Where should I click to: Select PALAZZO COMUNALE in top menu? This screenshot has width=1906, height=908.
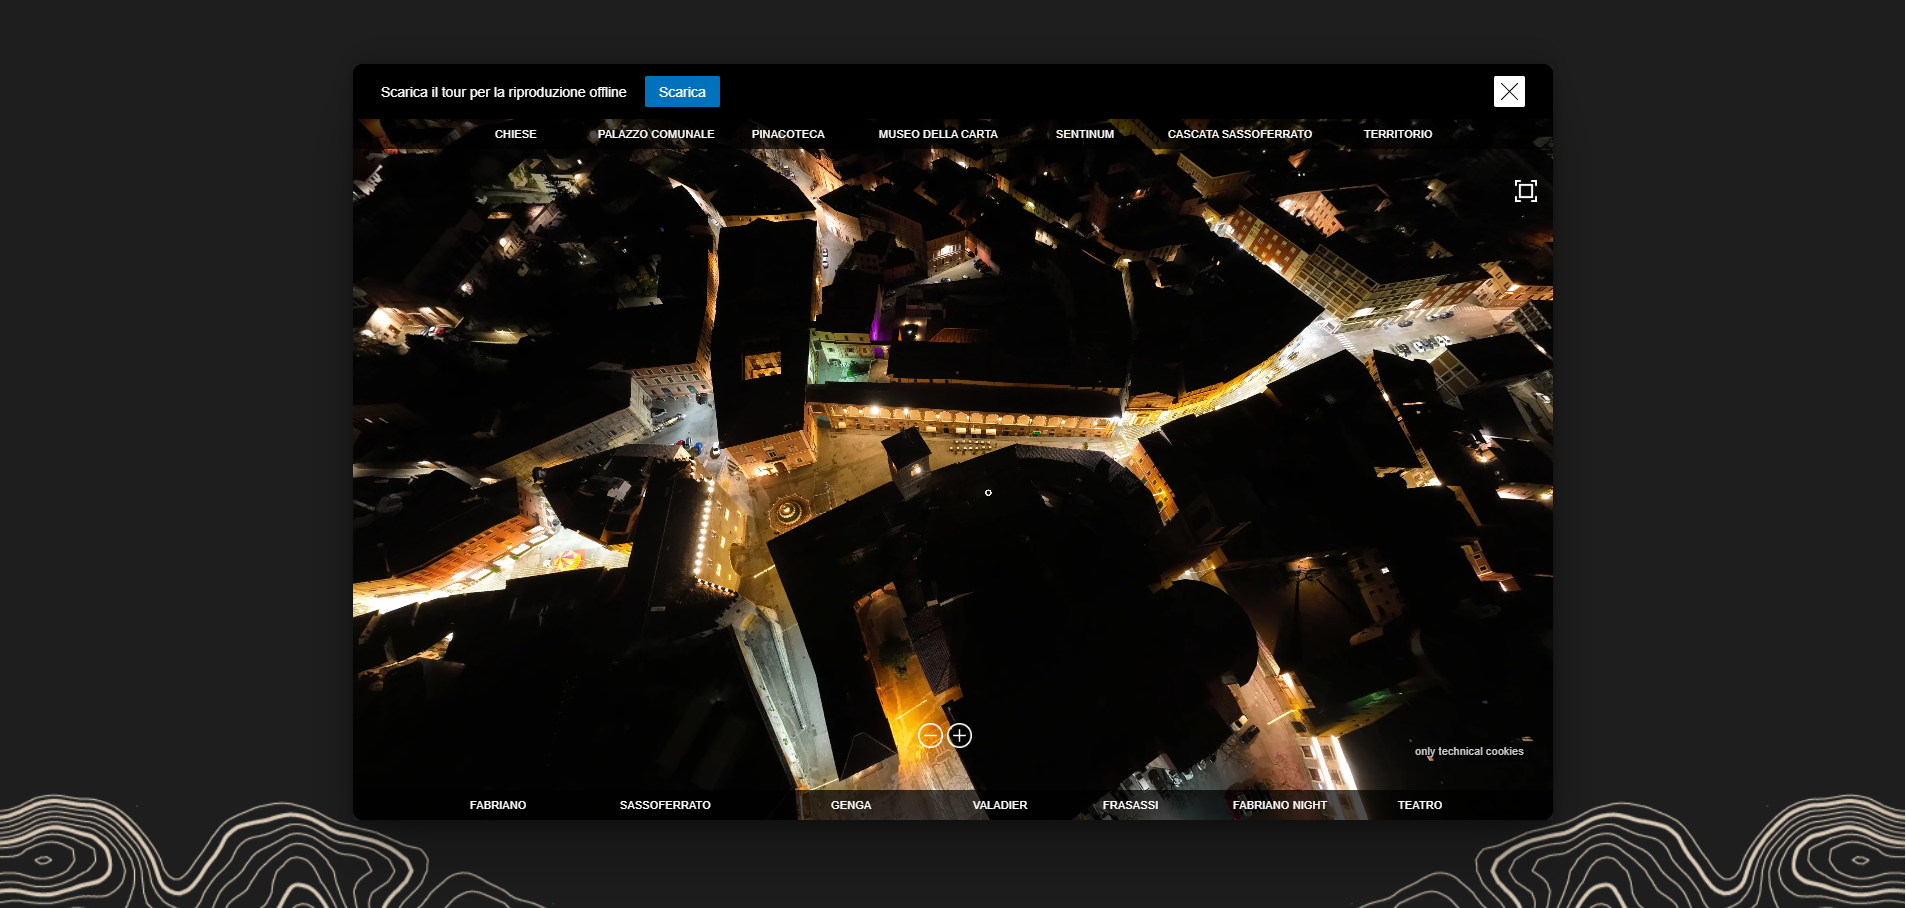tap(656, 134)
